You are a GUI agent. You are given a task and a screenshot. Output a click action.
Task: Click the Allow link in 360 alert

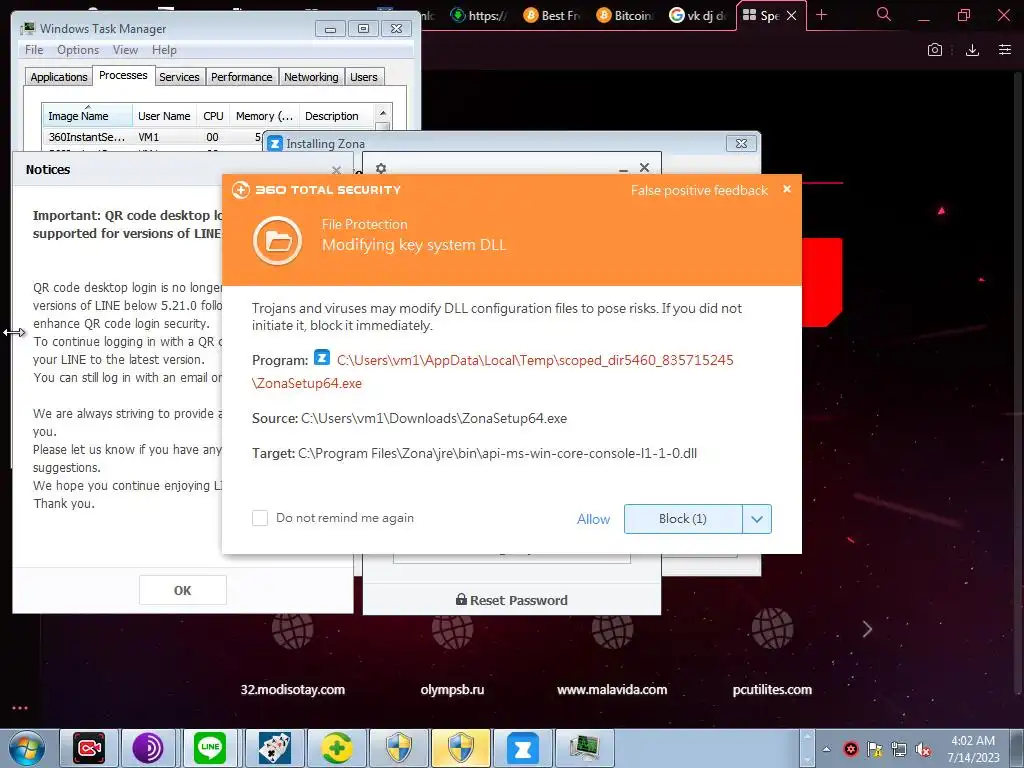(x=593, y=519)
